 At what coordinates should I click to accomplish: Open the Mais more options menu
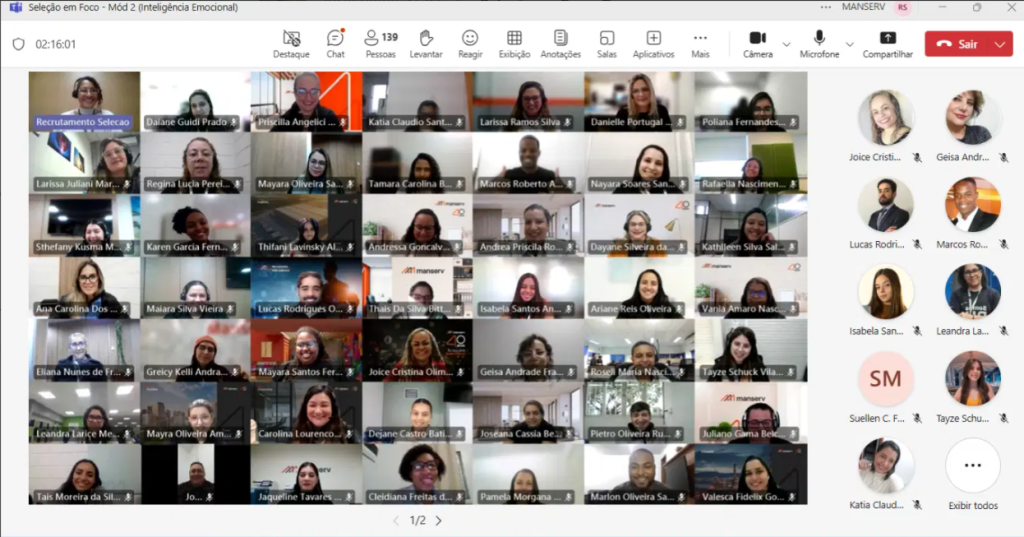pyautogui.click(x=700, y=44)
